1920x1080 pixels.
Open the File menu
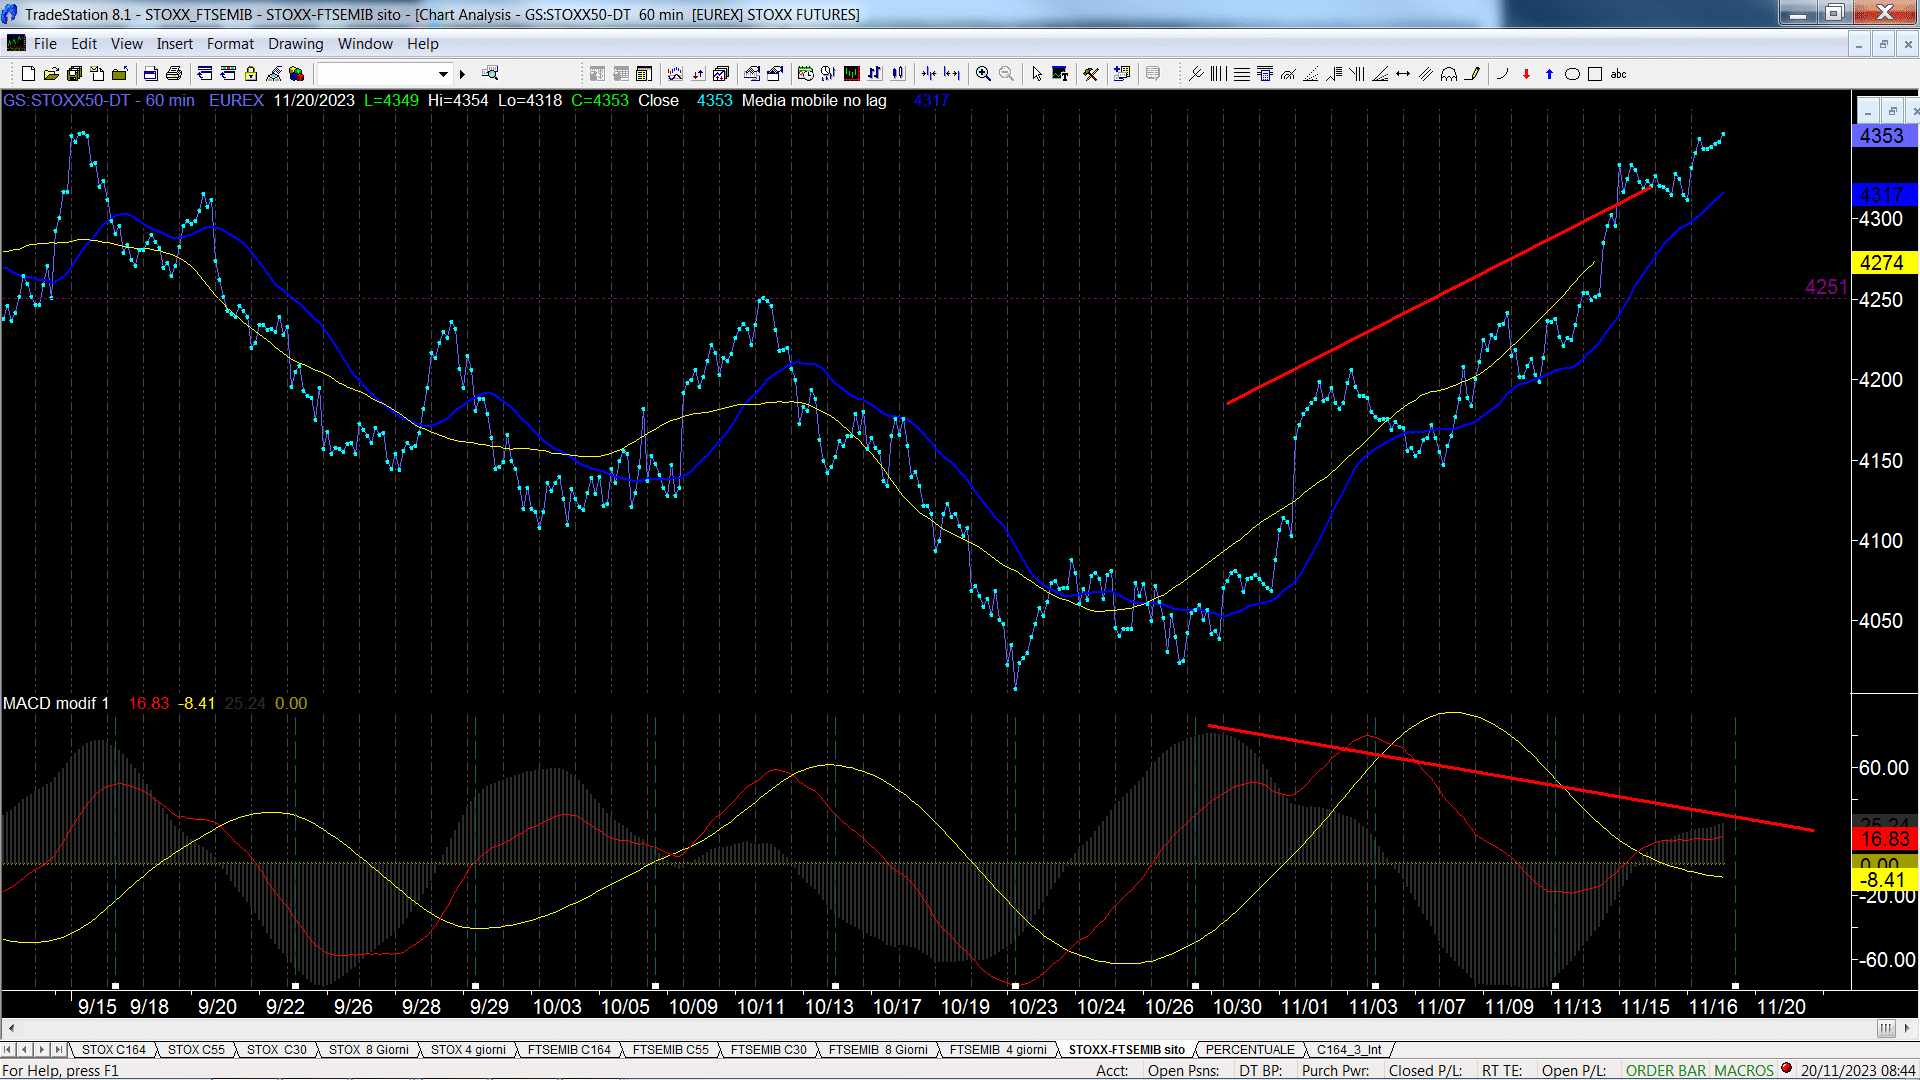tap(45, 44)
